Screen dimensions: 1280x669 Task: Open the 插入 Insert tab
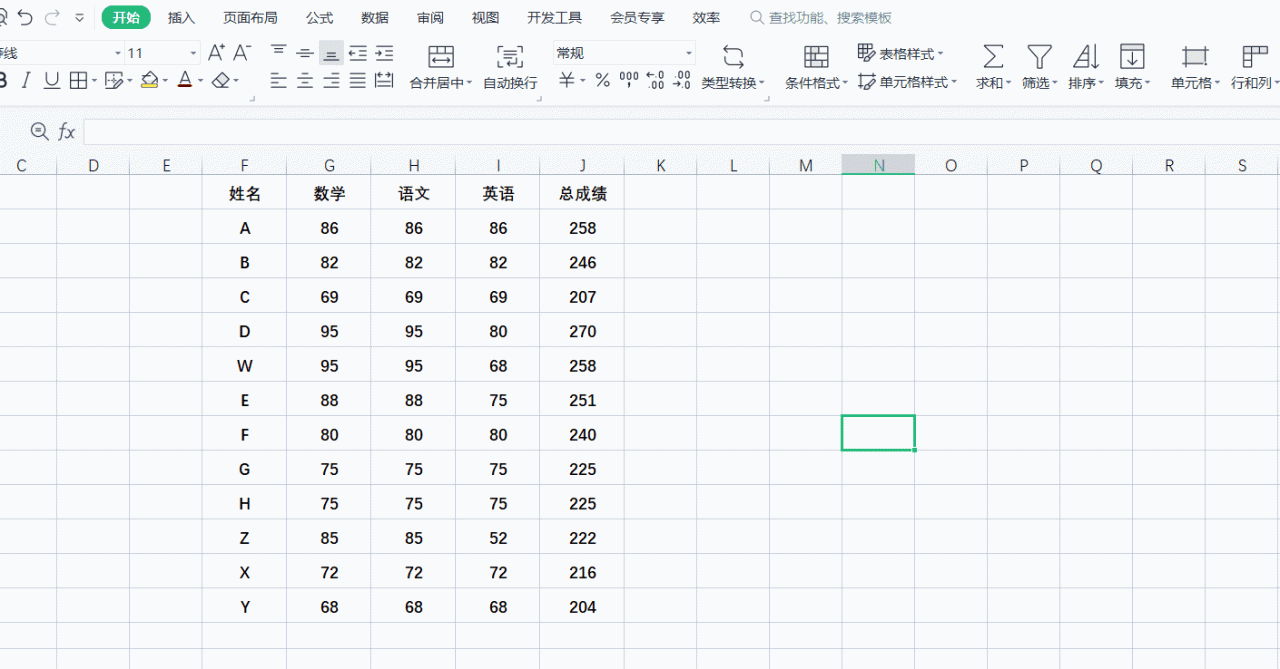click(181, 18)
